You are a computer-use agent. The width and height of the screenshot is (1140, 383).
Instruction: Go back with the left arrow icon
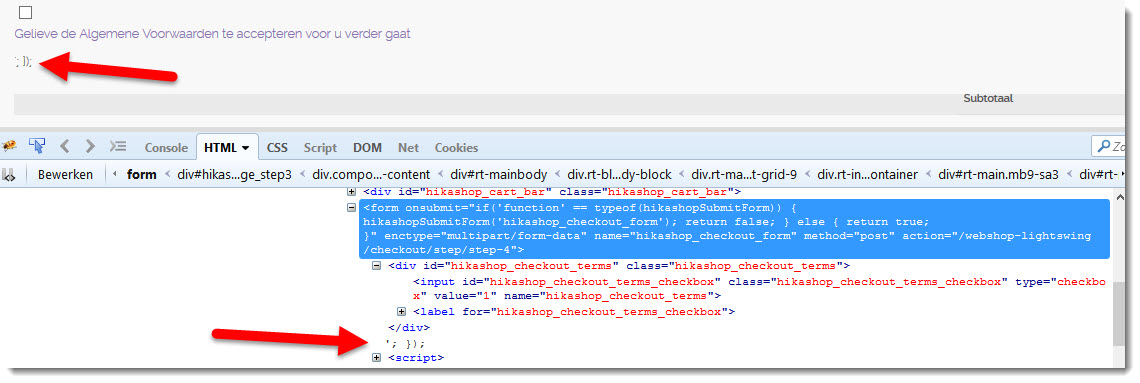tap(65, 147)
